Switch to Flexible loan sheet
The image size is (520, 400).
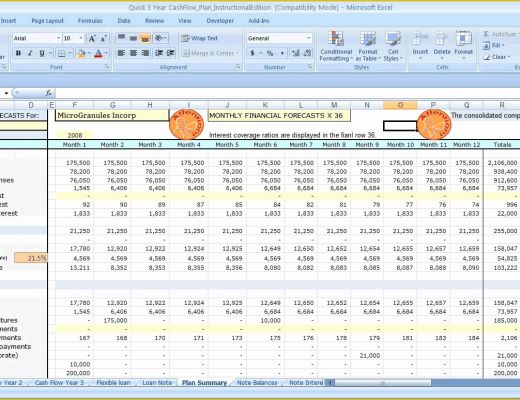click(113, 383)
